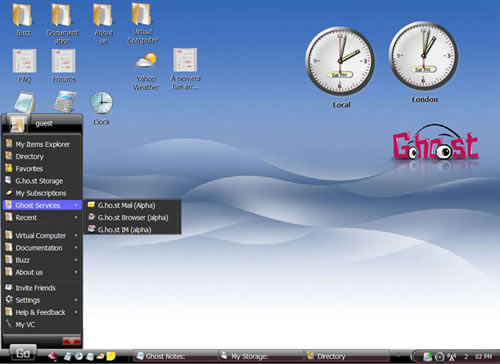This screenshot has height=364, width=500.
Task: Click the Go start button
Action: [x=23, y=353]
